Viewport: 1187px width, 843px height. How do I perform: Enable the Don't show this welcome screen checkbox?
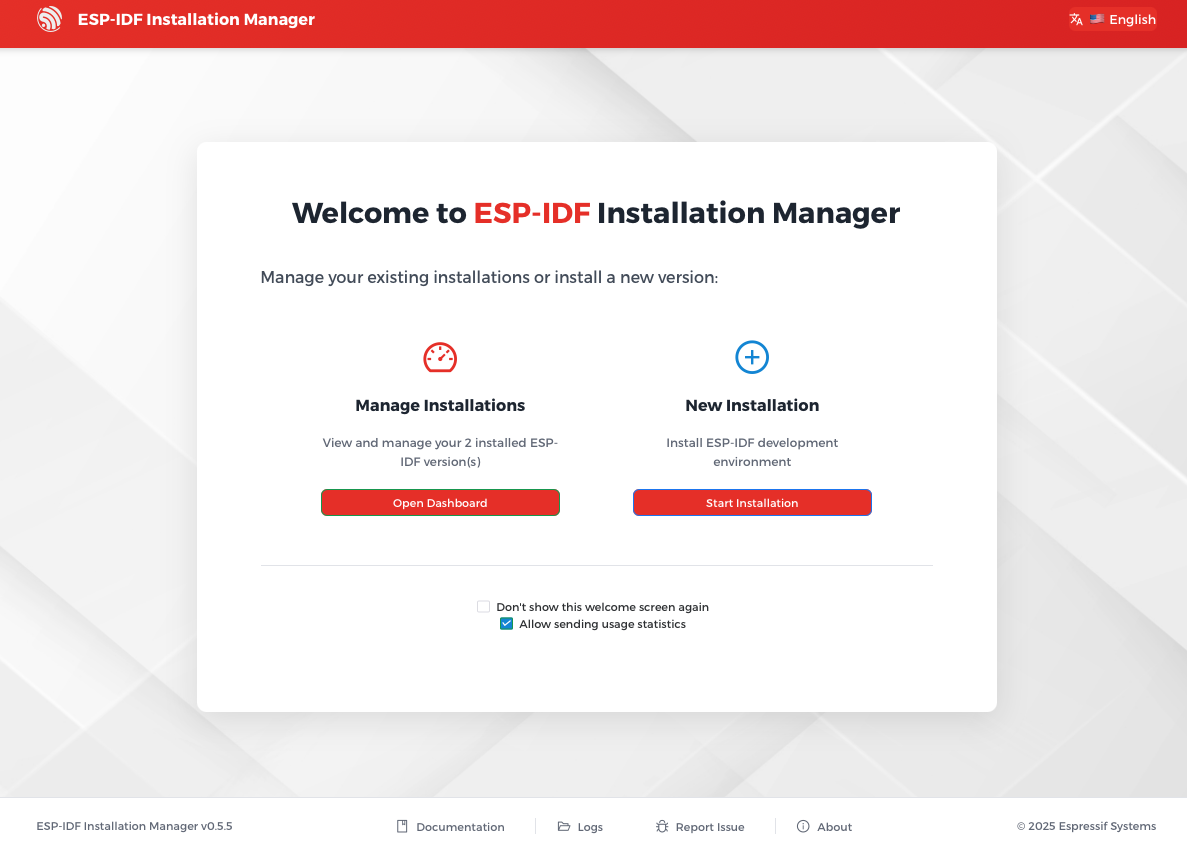483,606
